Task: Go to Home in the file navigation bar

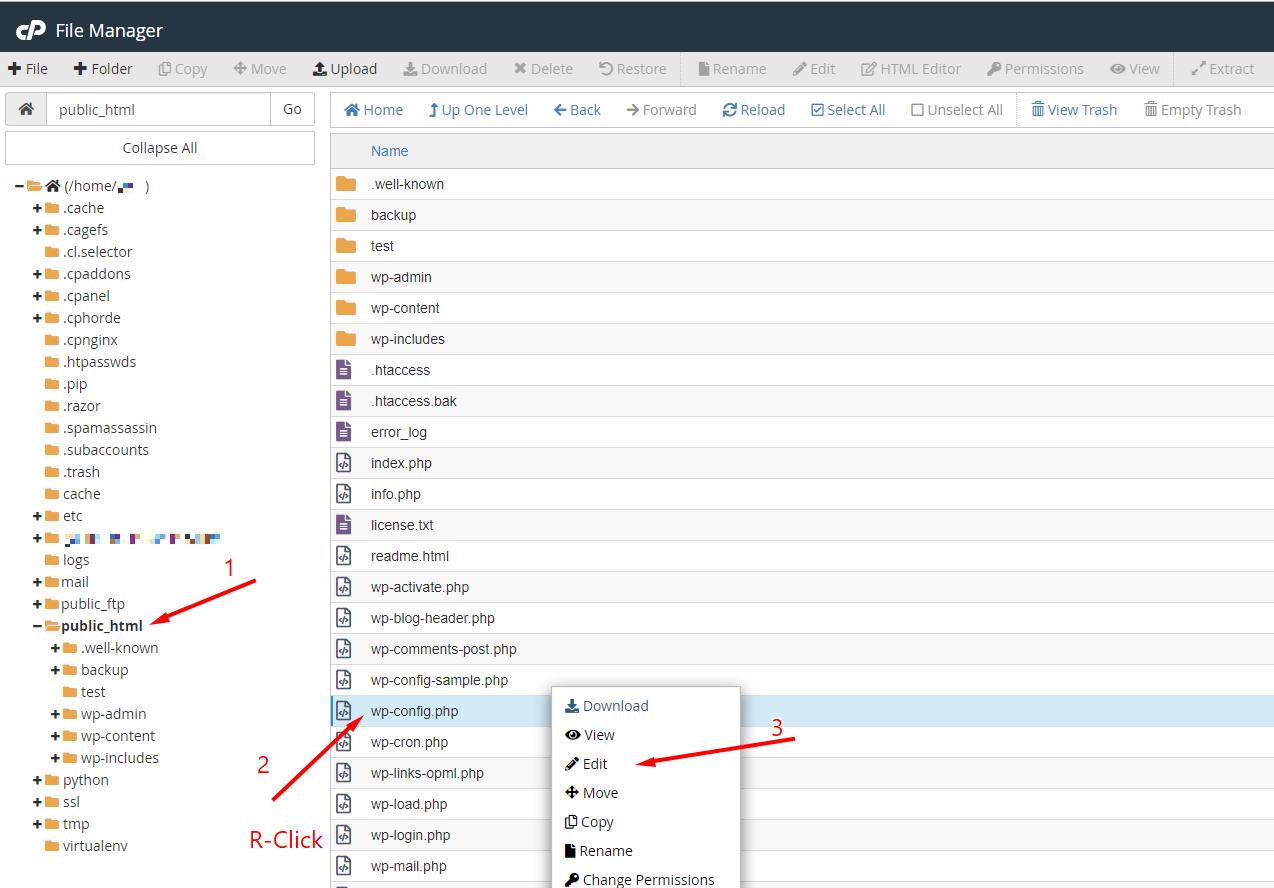Action: (x=374, y=110)
